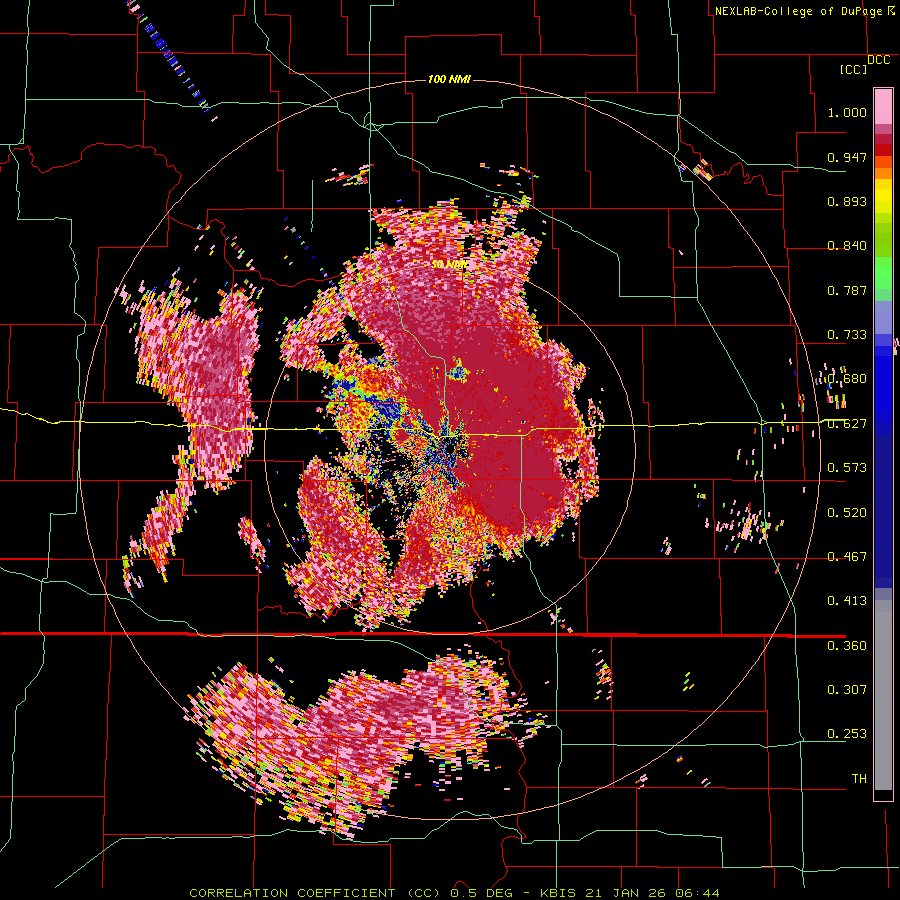Click the gray lower segment of the color bar

pyautogui.click(x=883, y=695)
